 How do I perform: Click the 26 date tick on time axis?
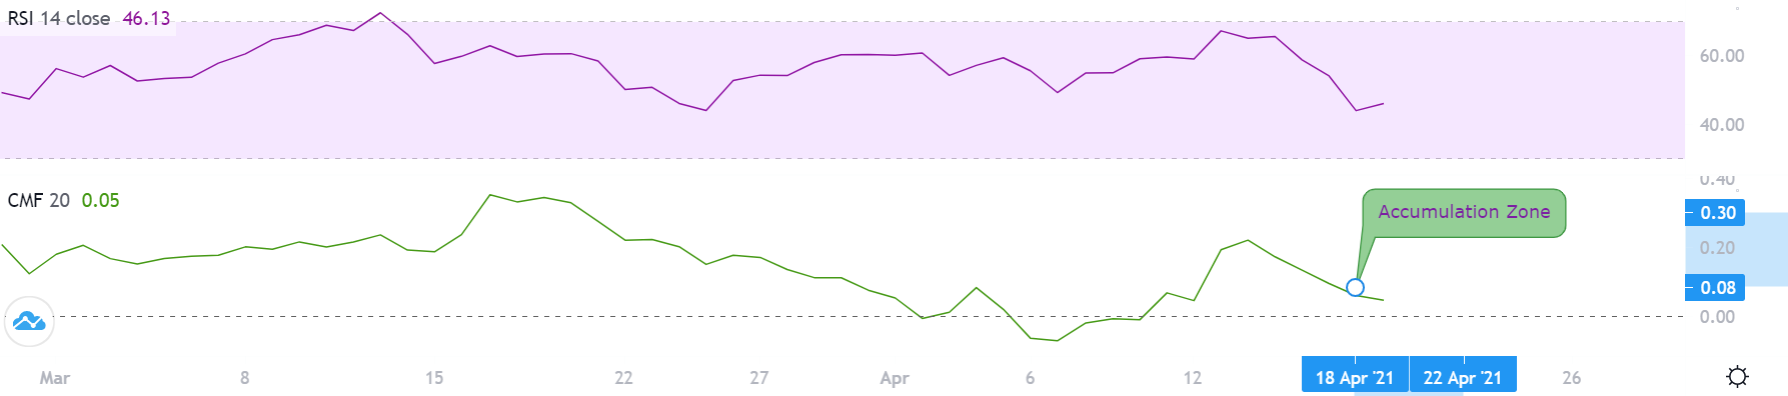click(1572, 378)
